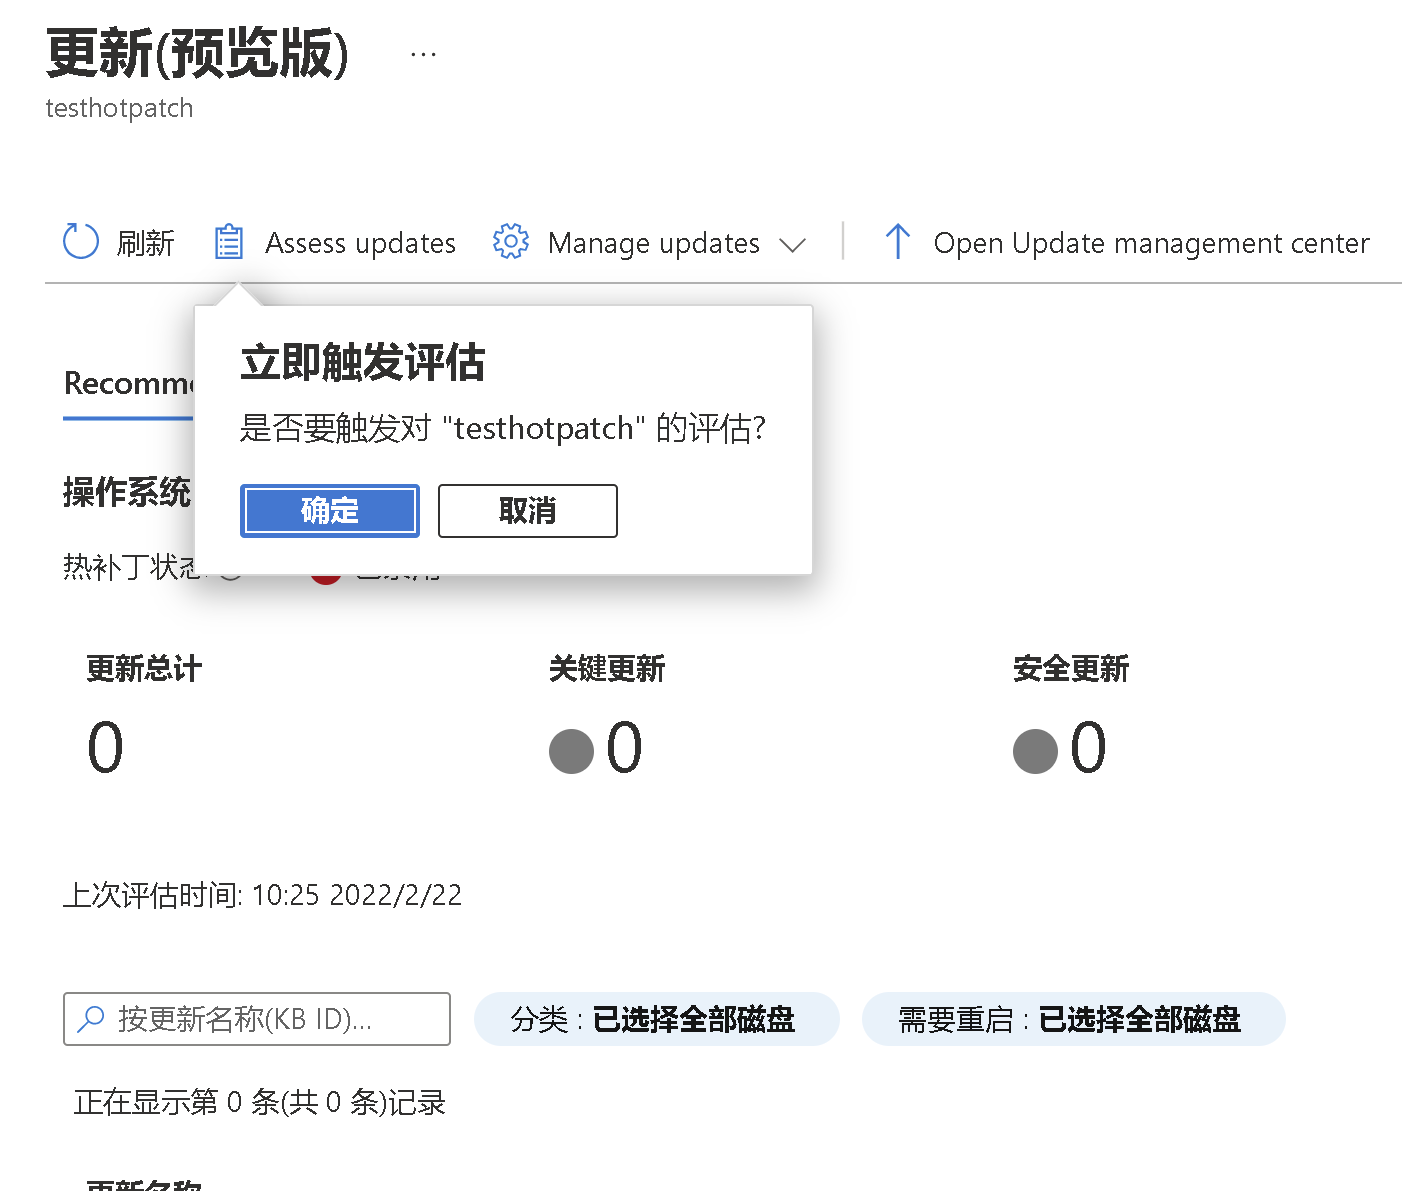This screenshot has height=1191, width=1402.
Task: Open the 需要重启 filter dropdown
Action: (x=1072, y=1019)
